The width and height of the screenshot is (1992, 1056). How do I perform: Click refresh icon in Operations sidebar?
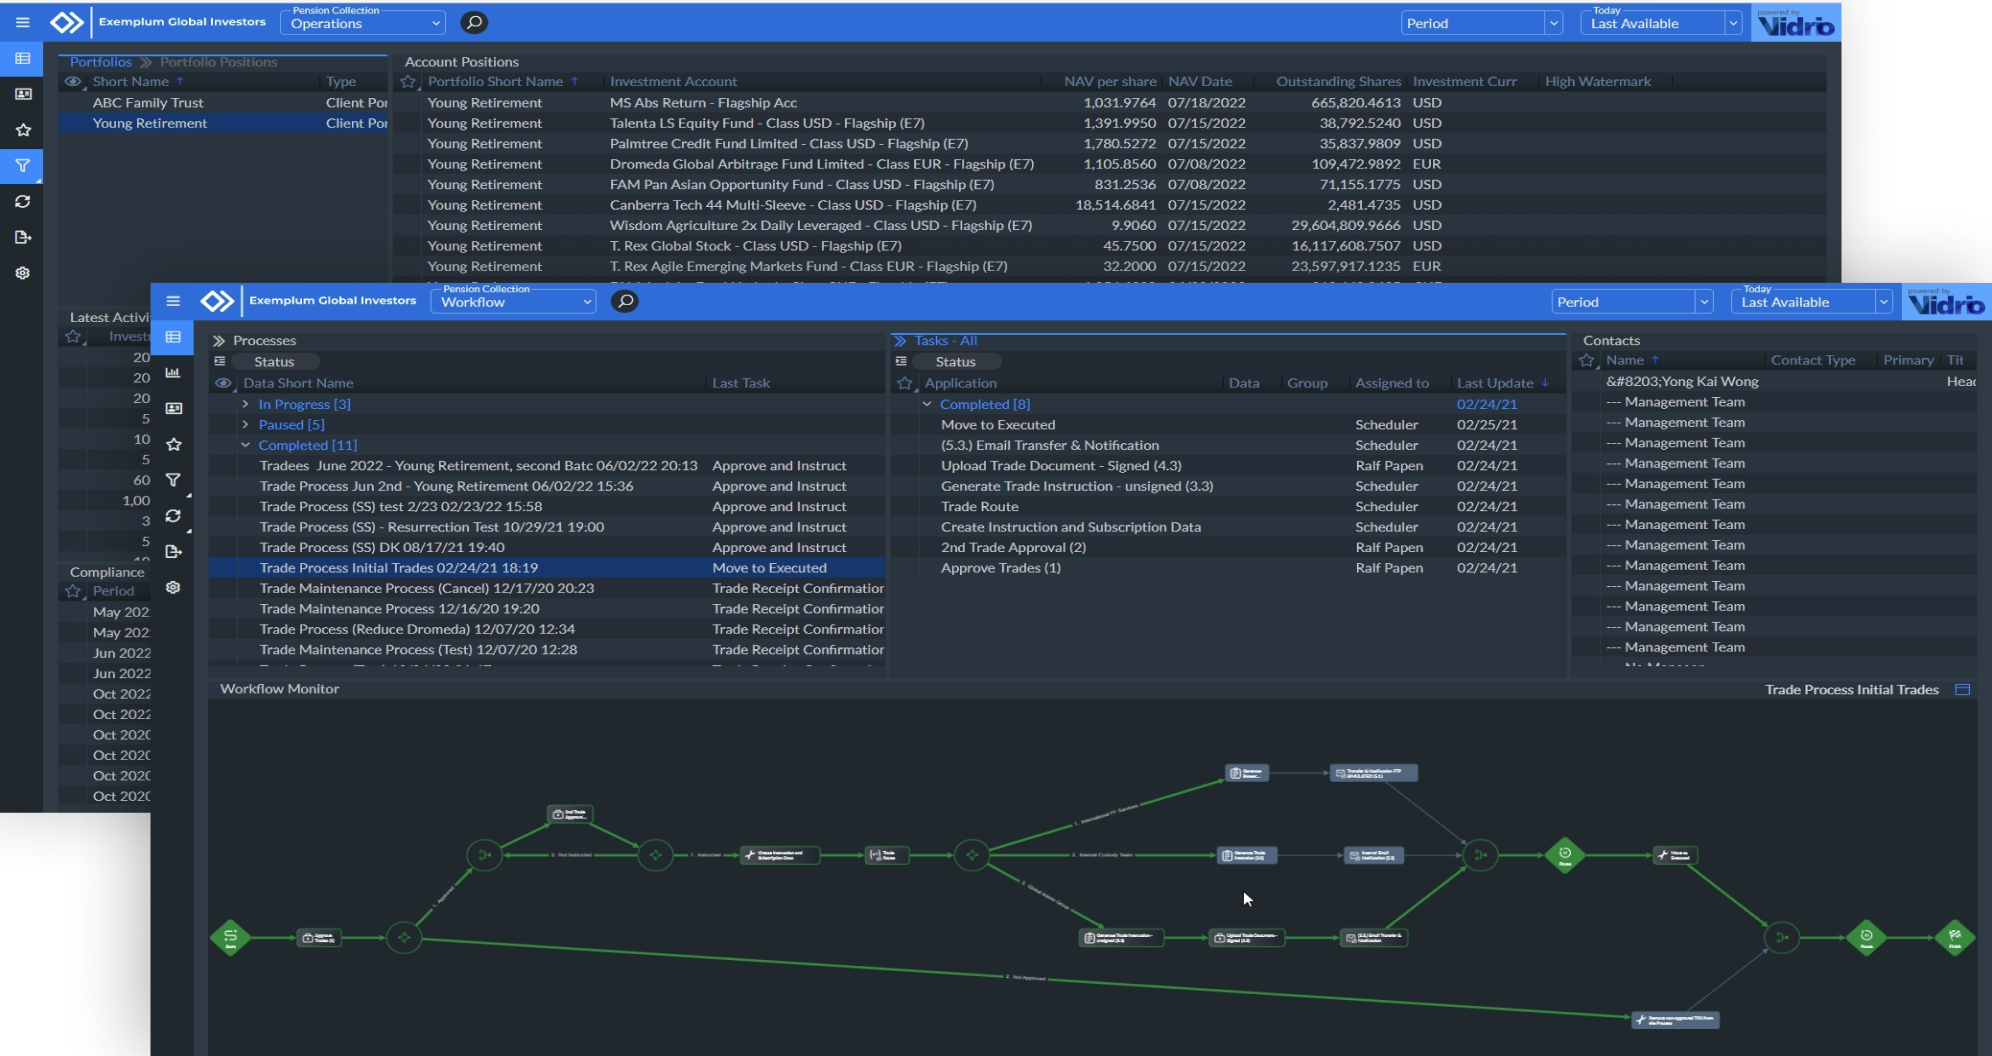click(22, 201)
